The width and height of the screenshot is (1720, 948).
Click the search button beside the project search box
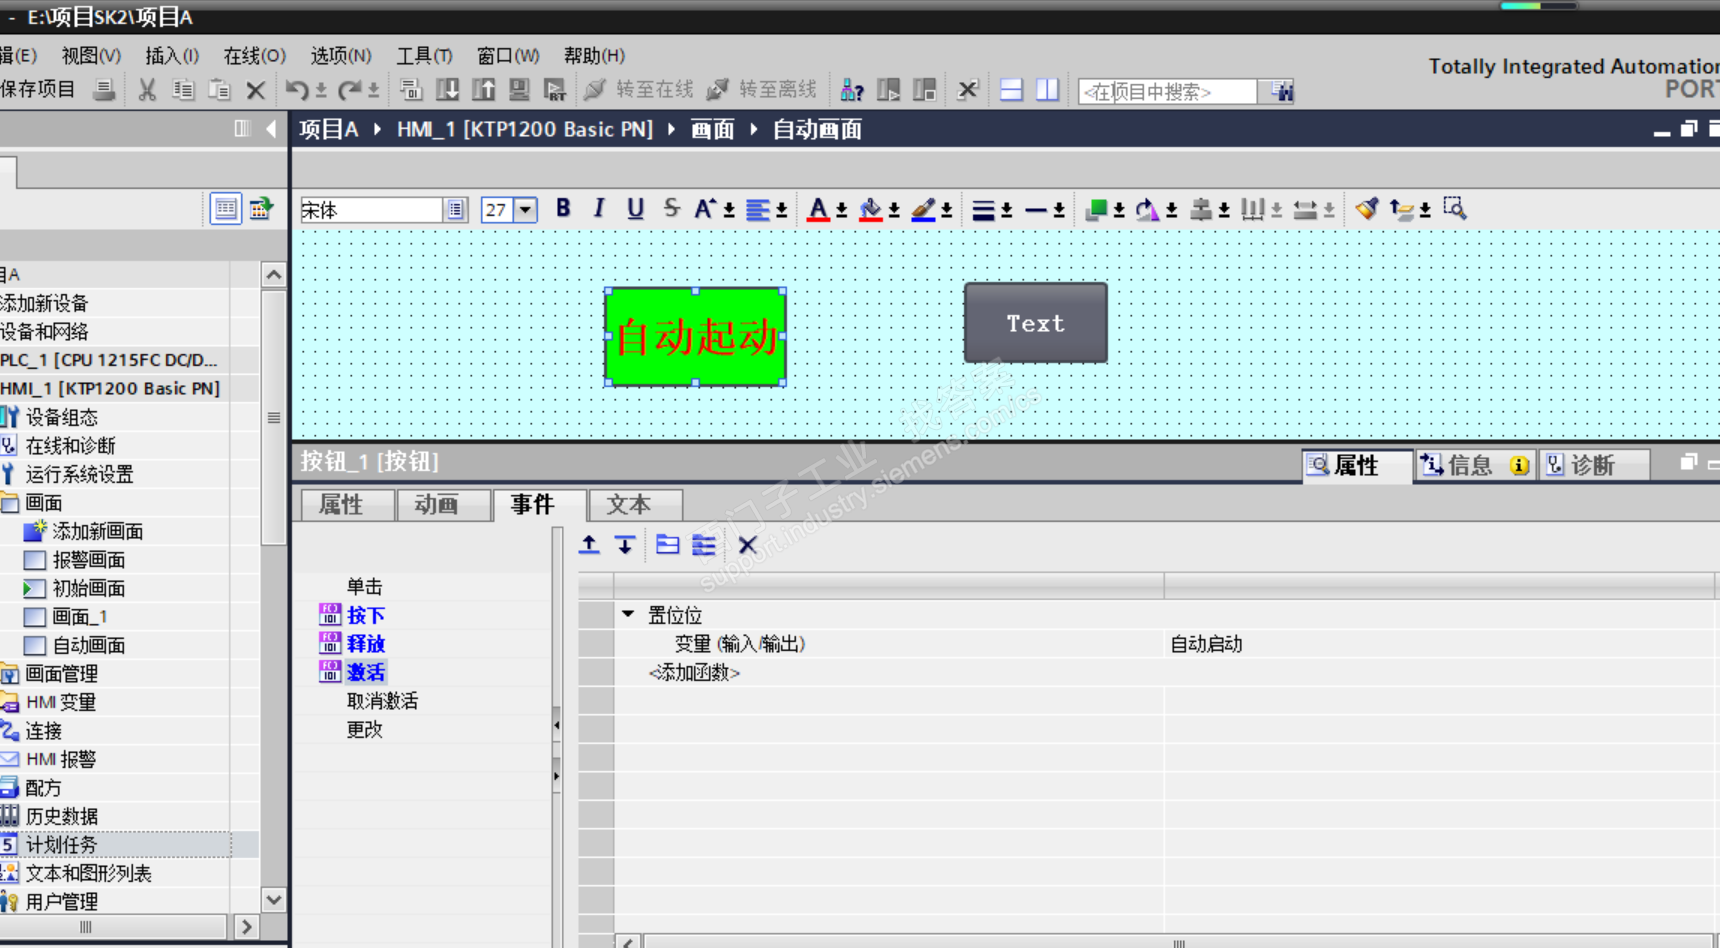pos(1281,91)
